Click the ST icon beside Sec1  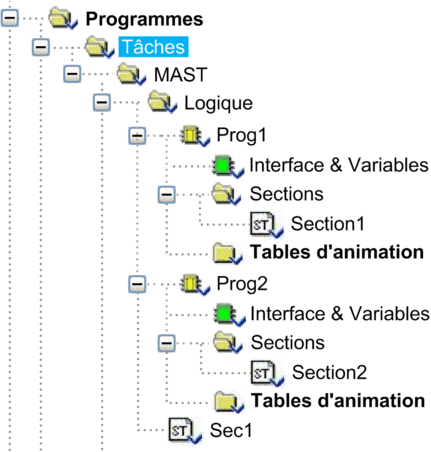pyautogui.click(x=185, y=431)
